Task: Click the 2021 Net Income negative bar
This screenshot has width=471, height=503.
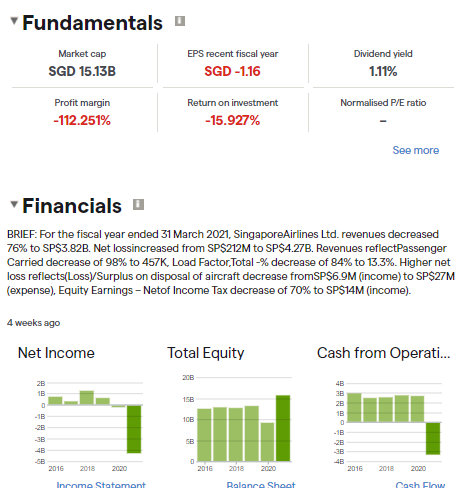Action: point(134,429)
